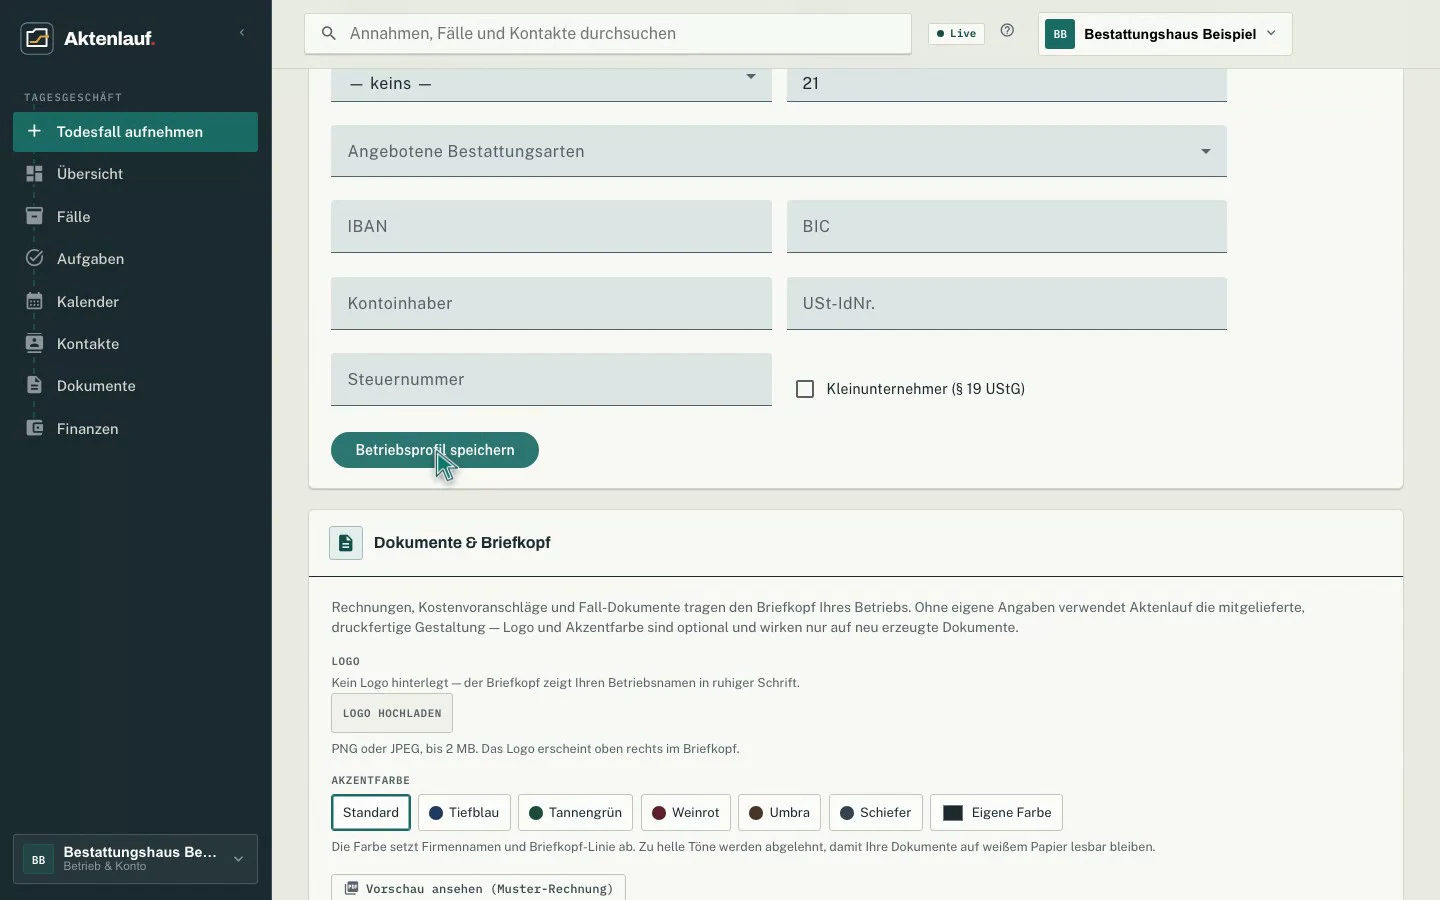1440x900 pixels.
Task: Toggle the Kleinunternehmer (§ 19 UStG) checkbox
Action: [805, 389]
